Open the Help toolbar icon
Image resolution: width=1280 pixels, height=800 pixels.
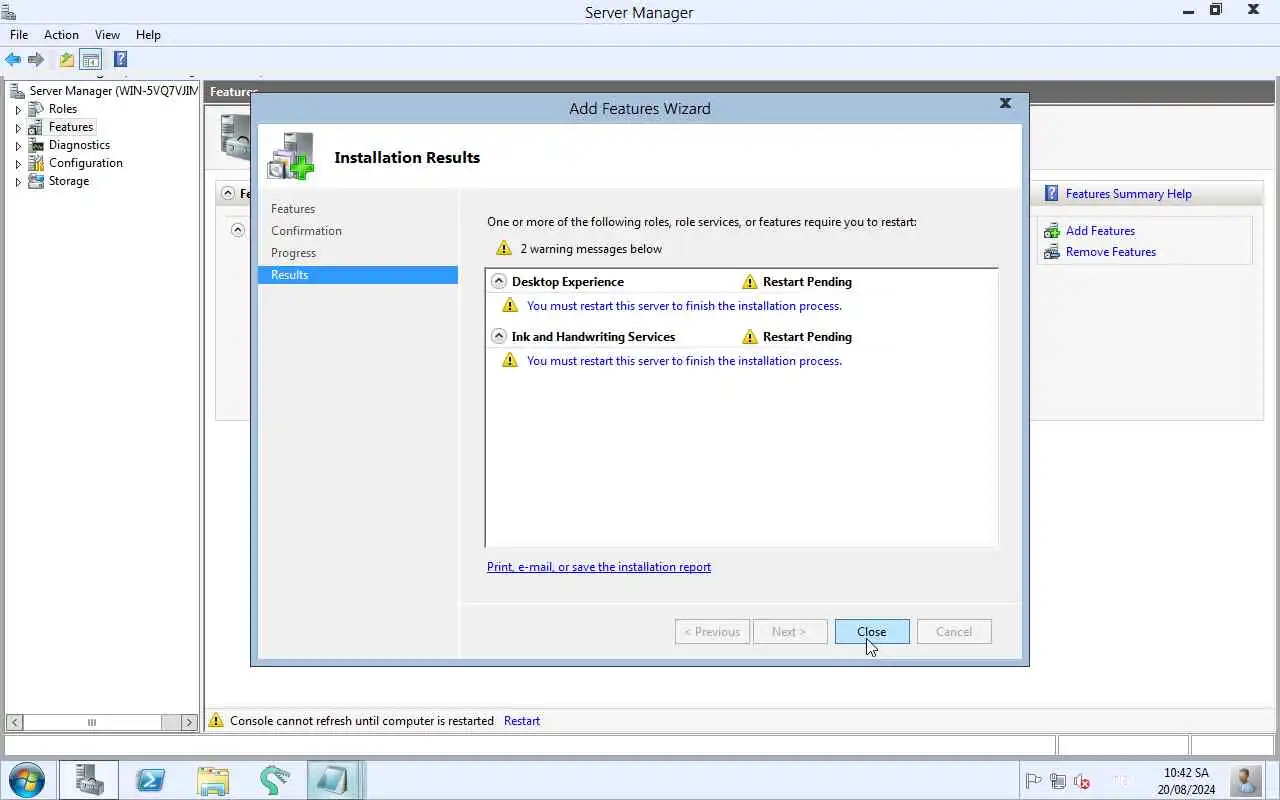120,60
